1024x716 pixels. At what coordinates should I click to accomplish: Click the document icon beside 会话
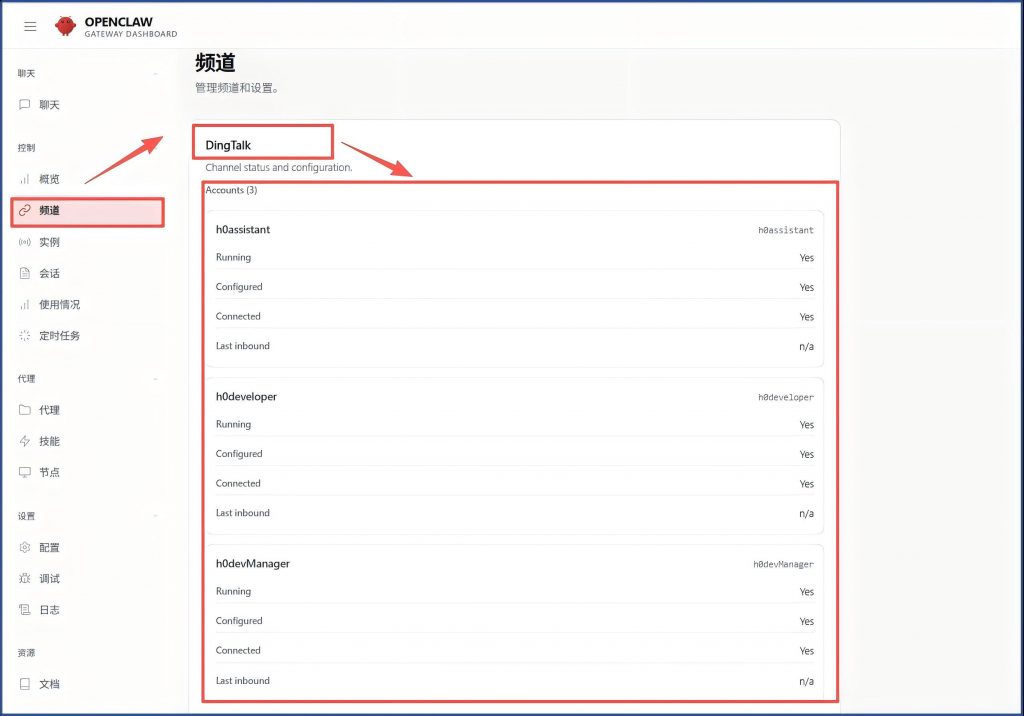coord(25,273)
